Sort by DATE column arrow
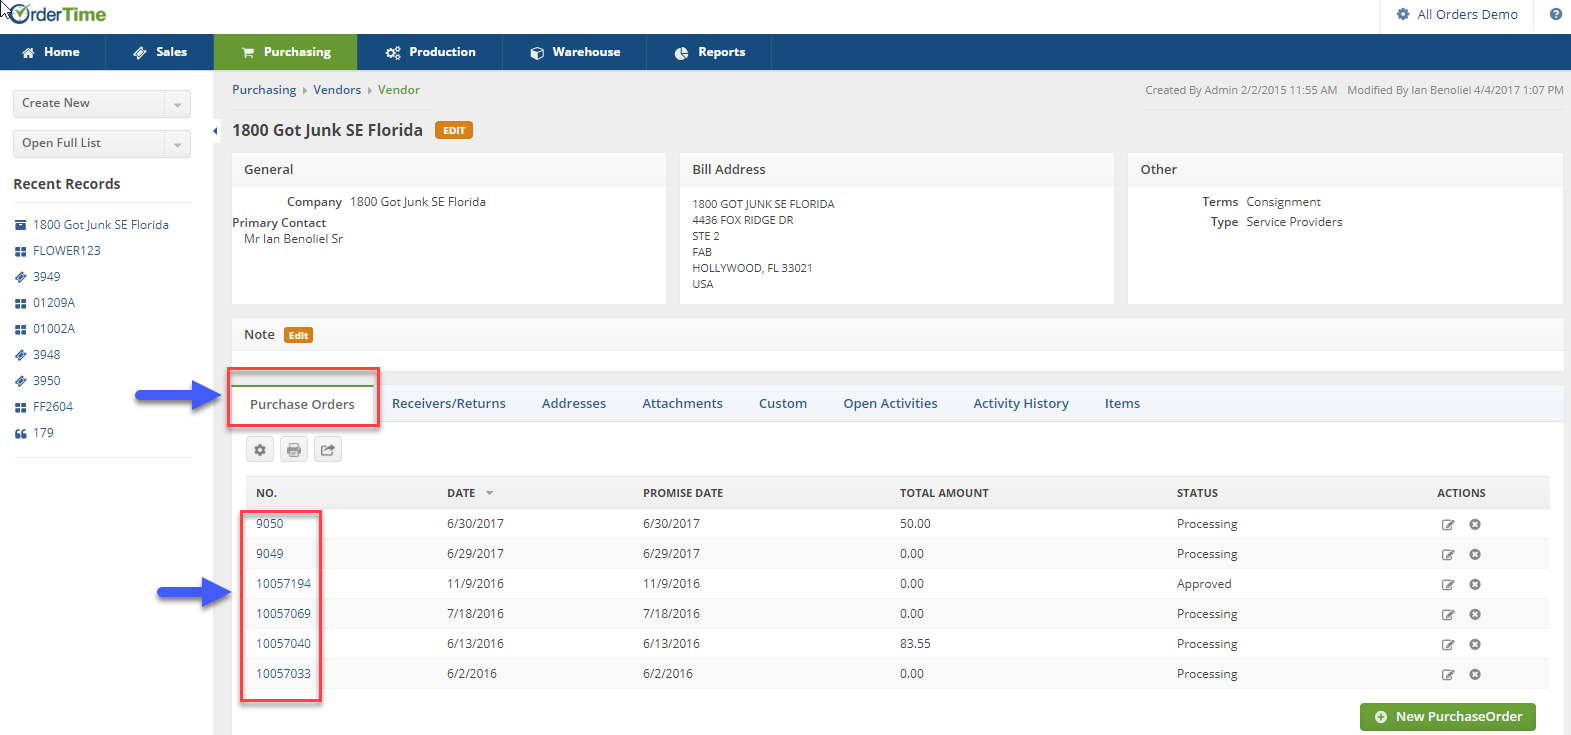This screenshot has width=1571, height=735. [489, 493]
